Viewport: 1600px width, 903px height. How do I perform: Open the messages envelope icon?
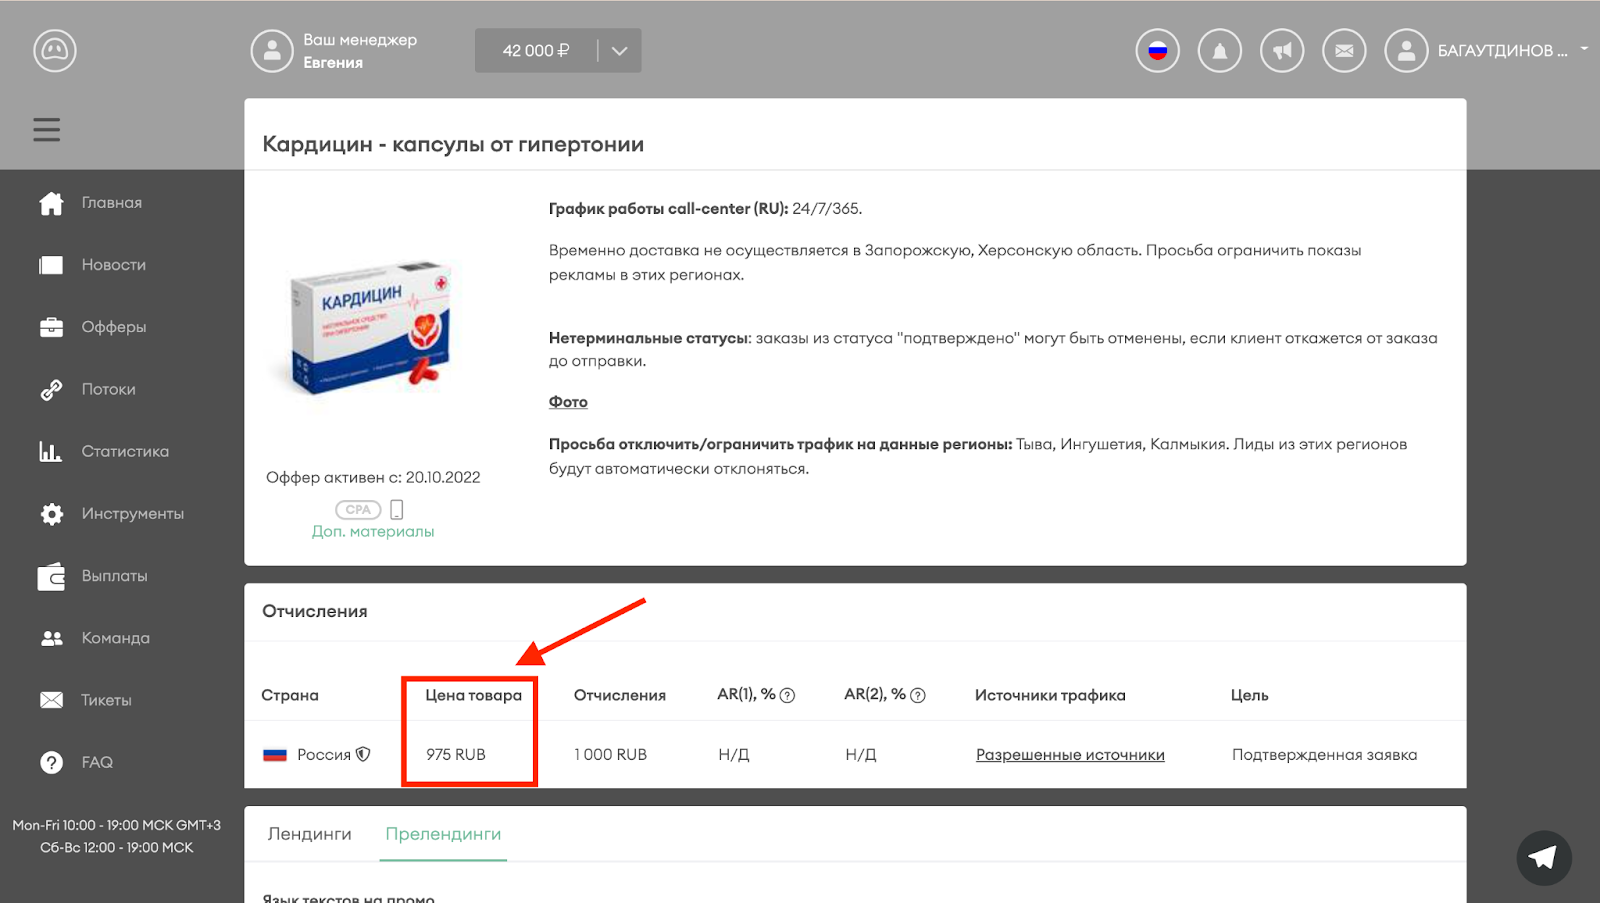click(1344, 51)
